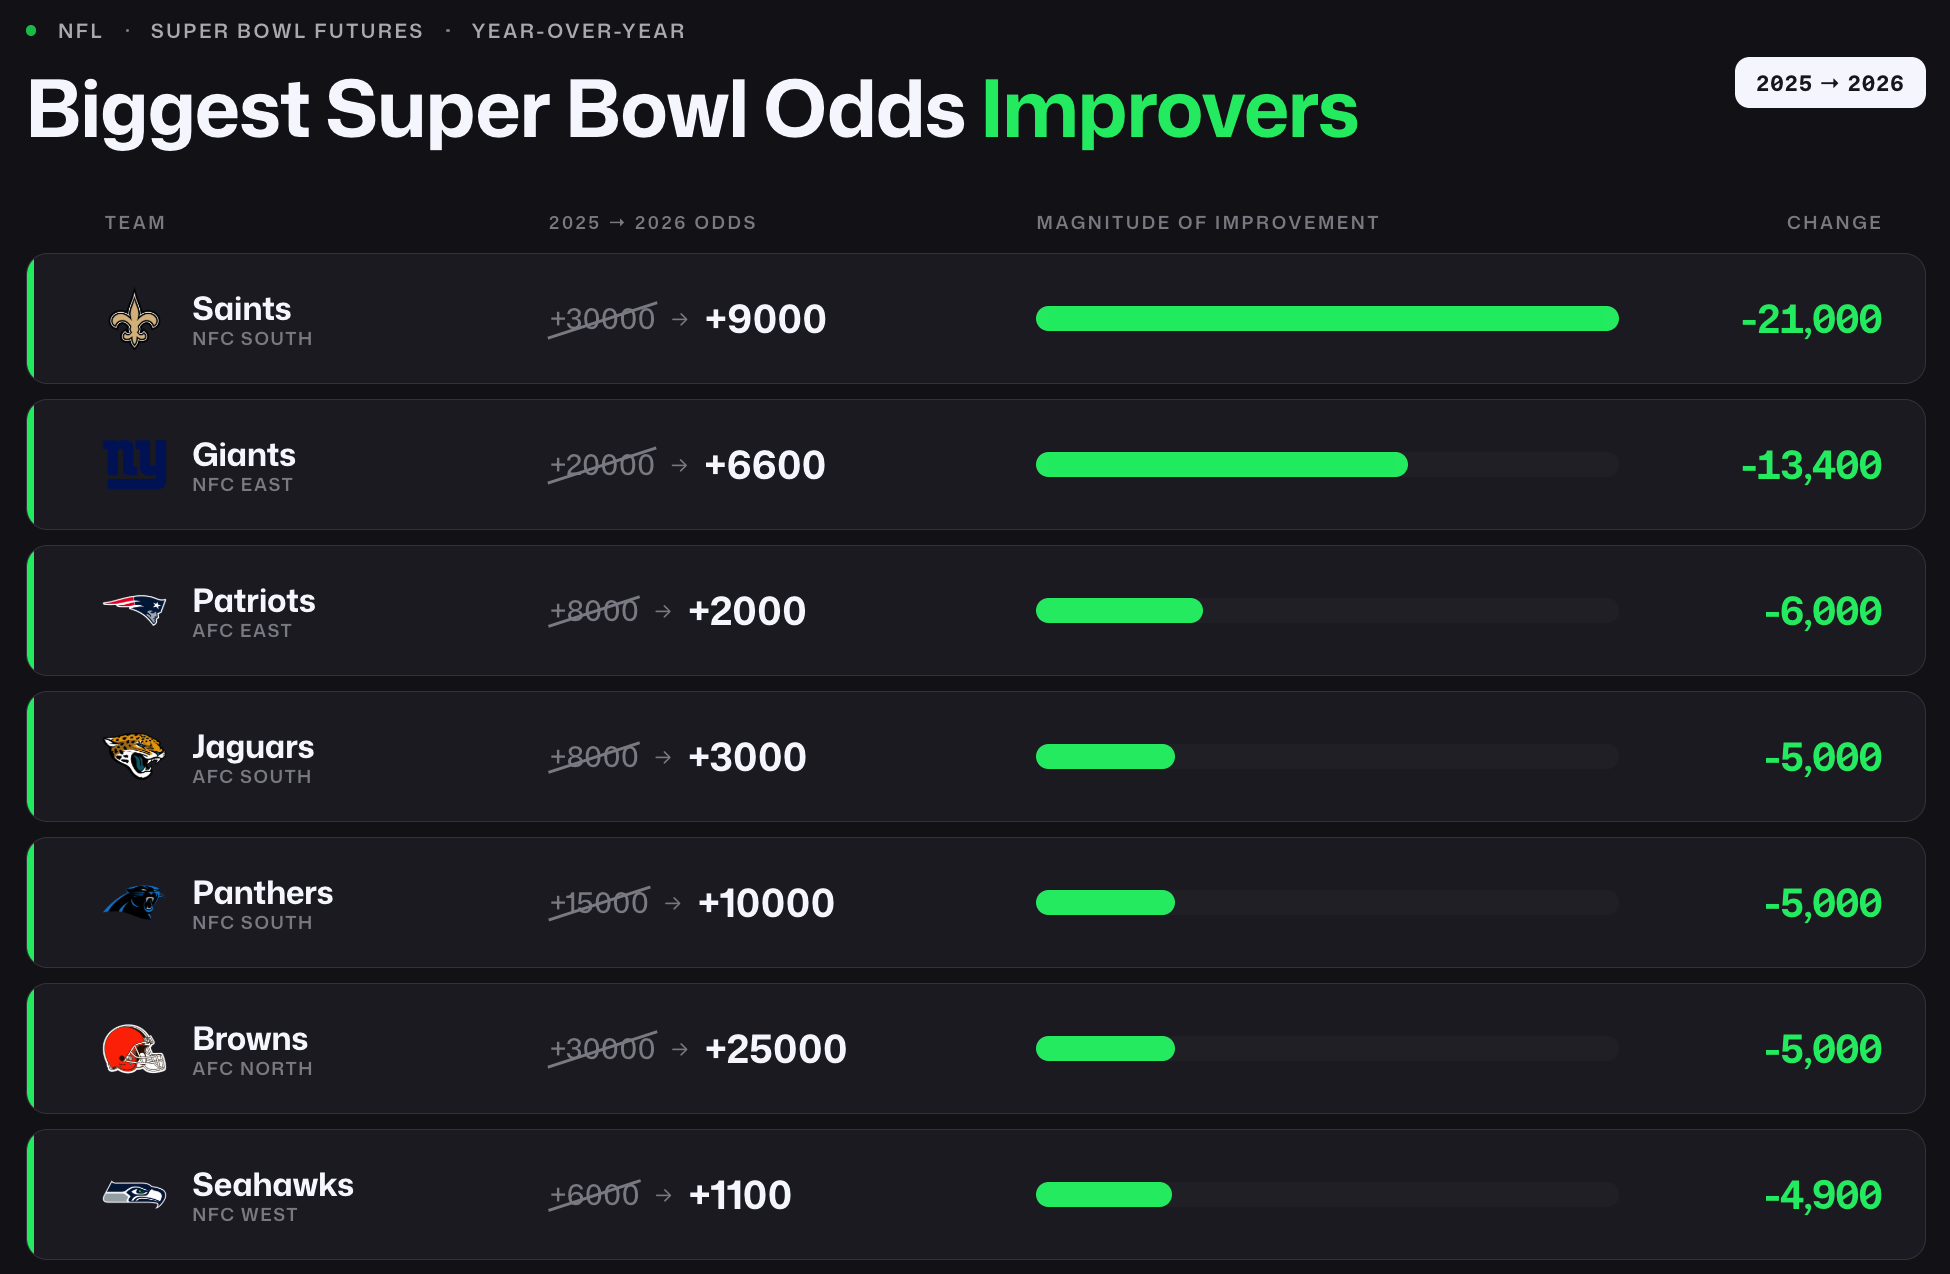Click the Seahawks team logo
Image resolution: width=1950 pixels, height=1274 pixels.
(134, 1194)
